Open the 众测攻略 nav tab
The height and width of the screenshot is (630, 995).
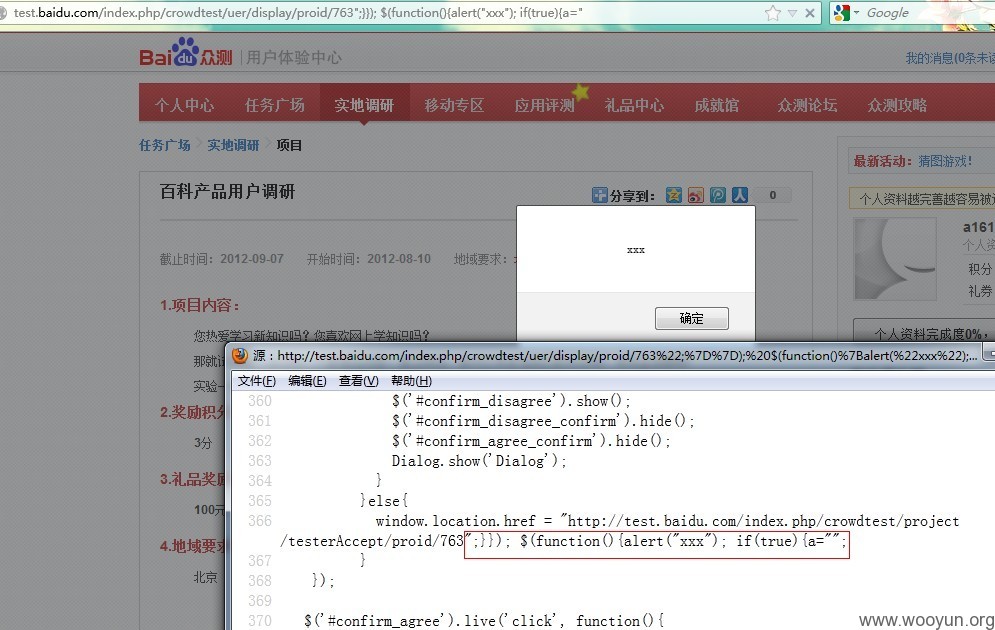897,105
